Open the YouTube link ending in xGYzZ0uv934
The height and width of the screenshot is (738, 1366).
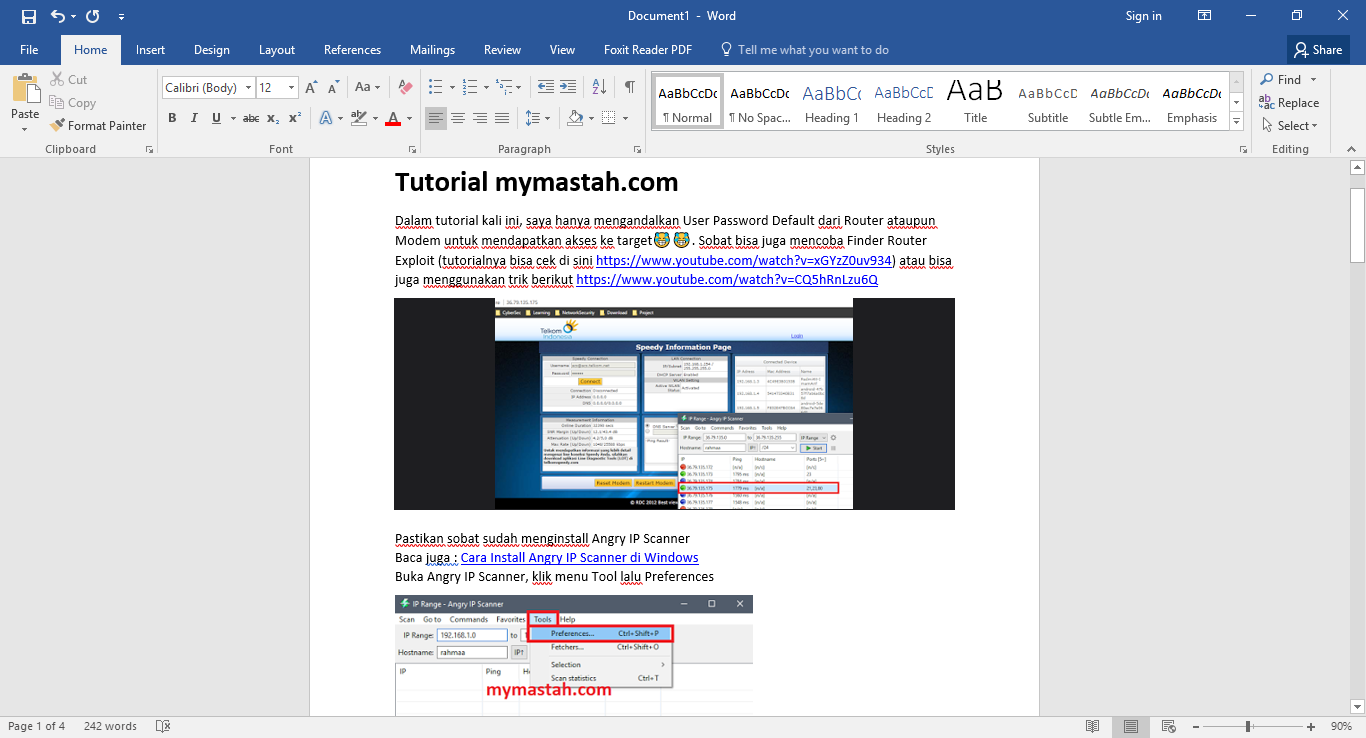pos(744,260)
